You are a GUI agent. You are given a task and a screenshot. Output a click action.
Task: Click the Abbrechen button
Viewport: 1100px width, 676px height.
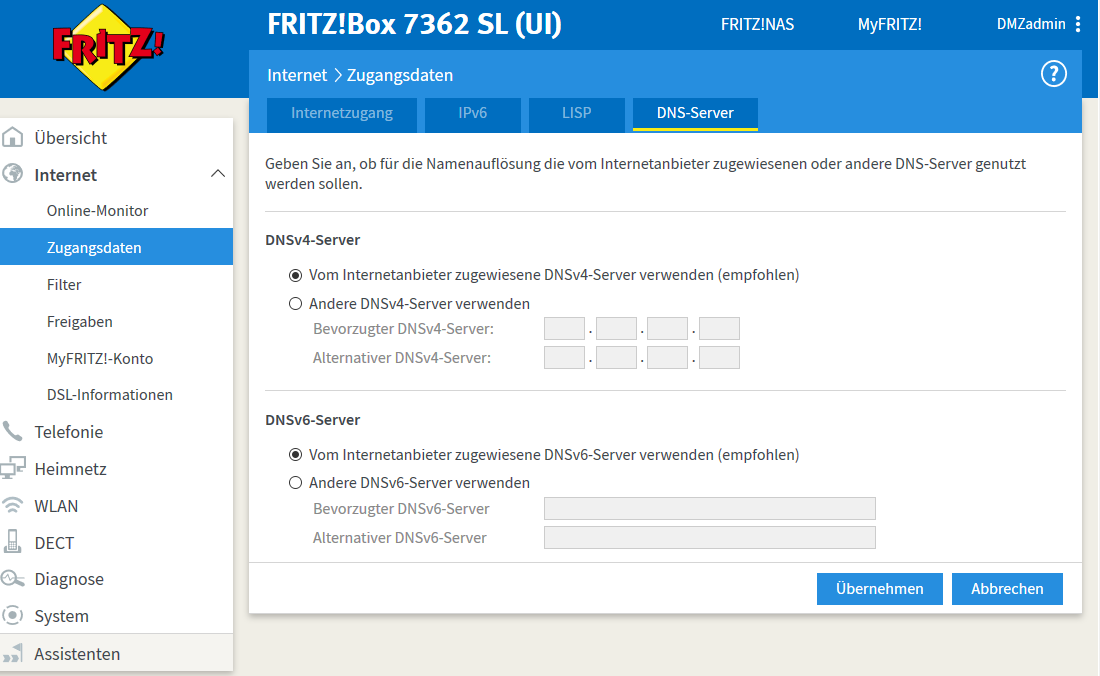[x=1007, y=588]
